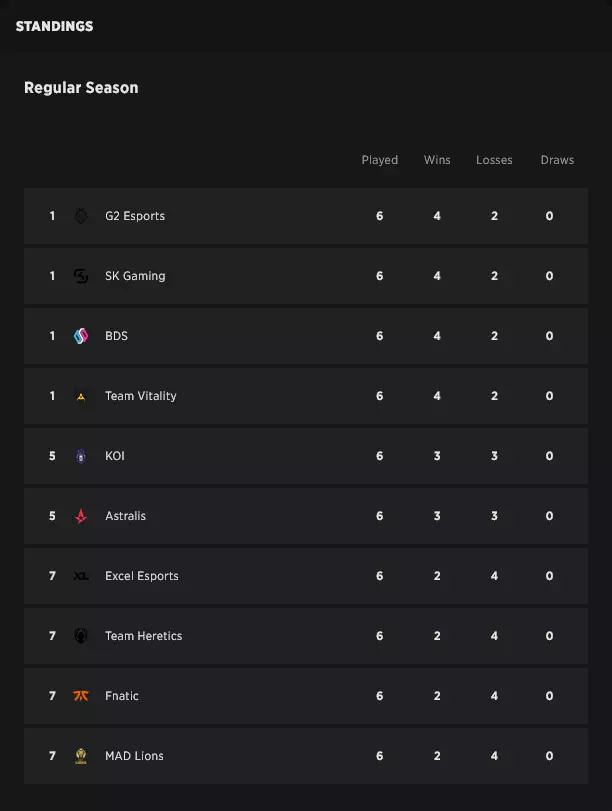Open the G2 Esports team page
612x811 pixels.
click(x=136, y=216)
